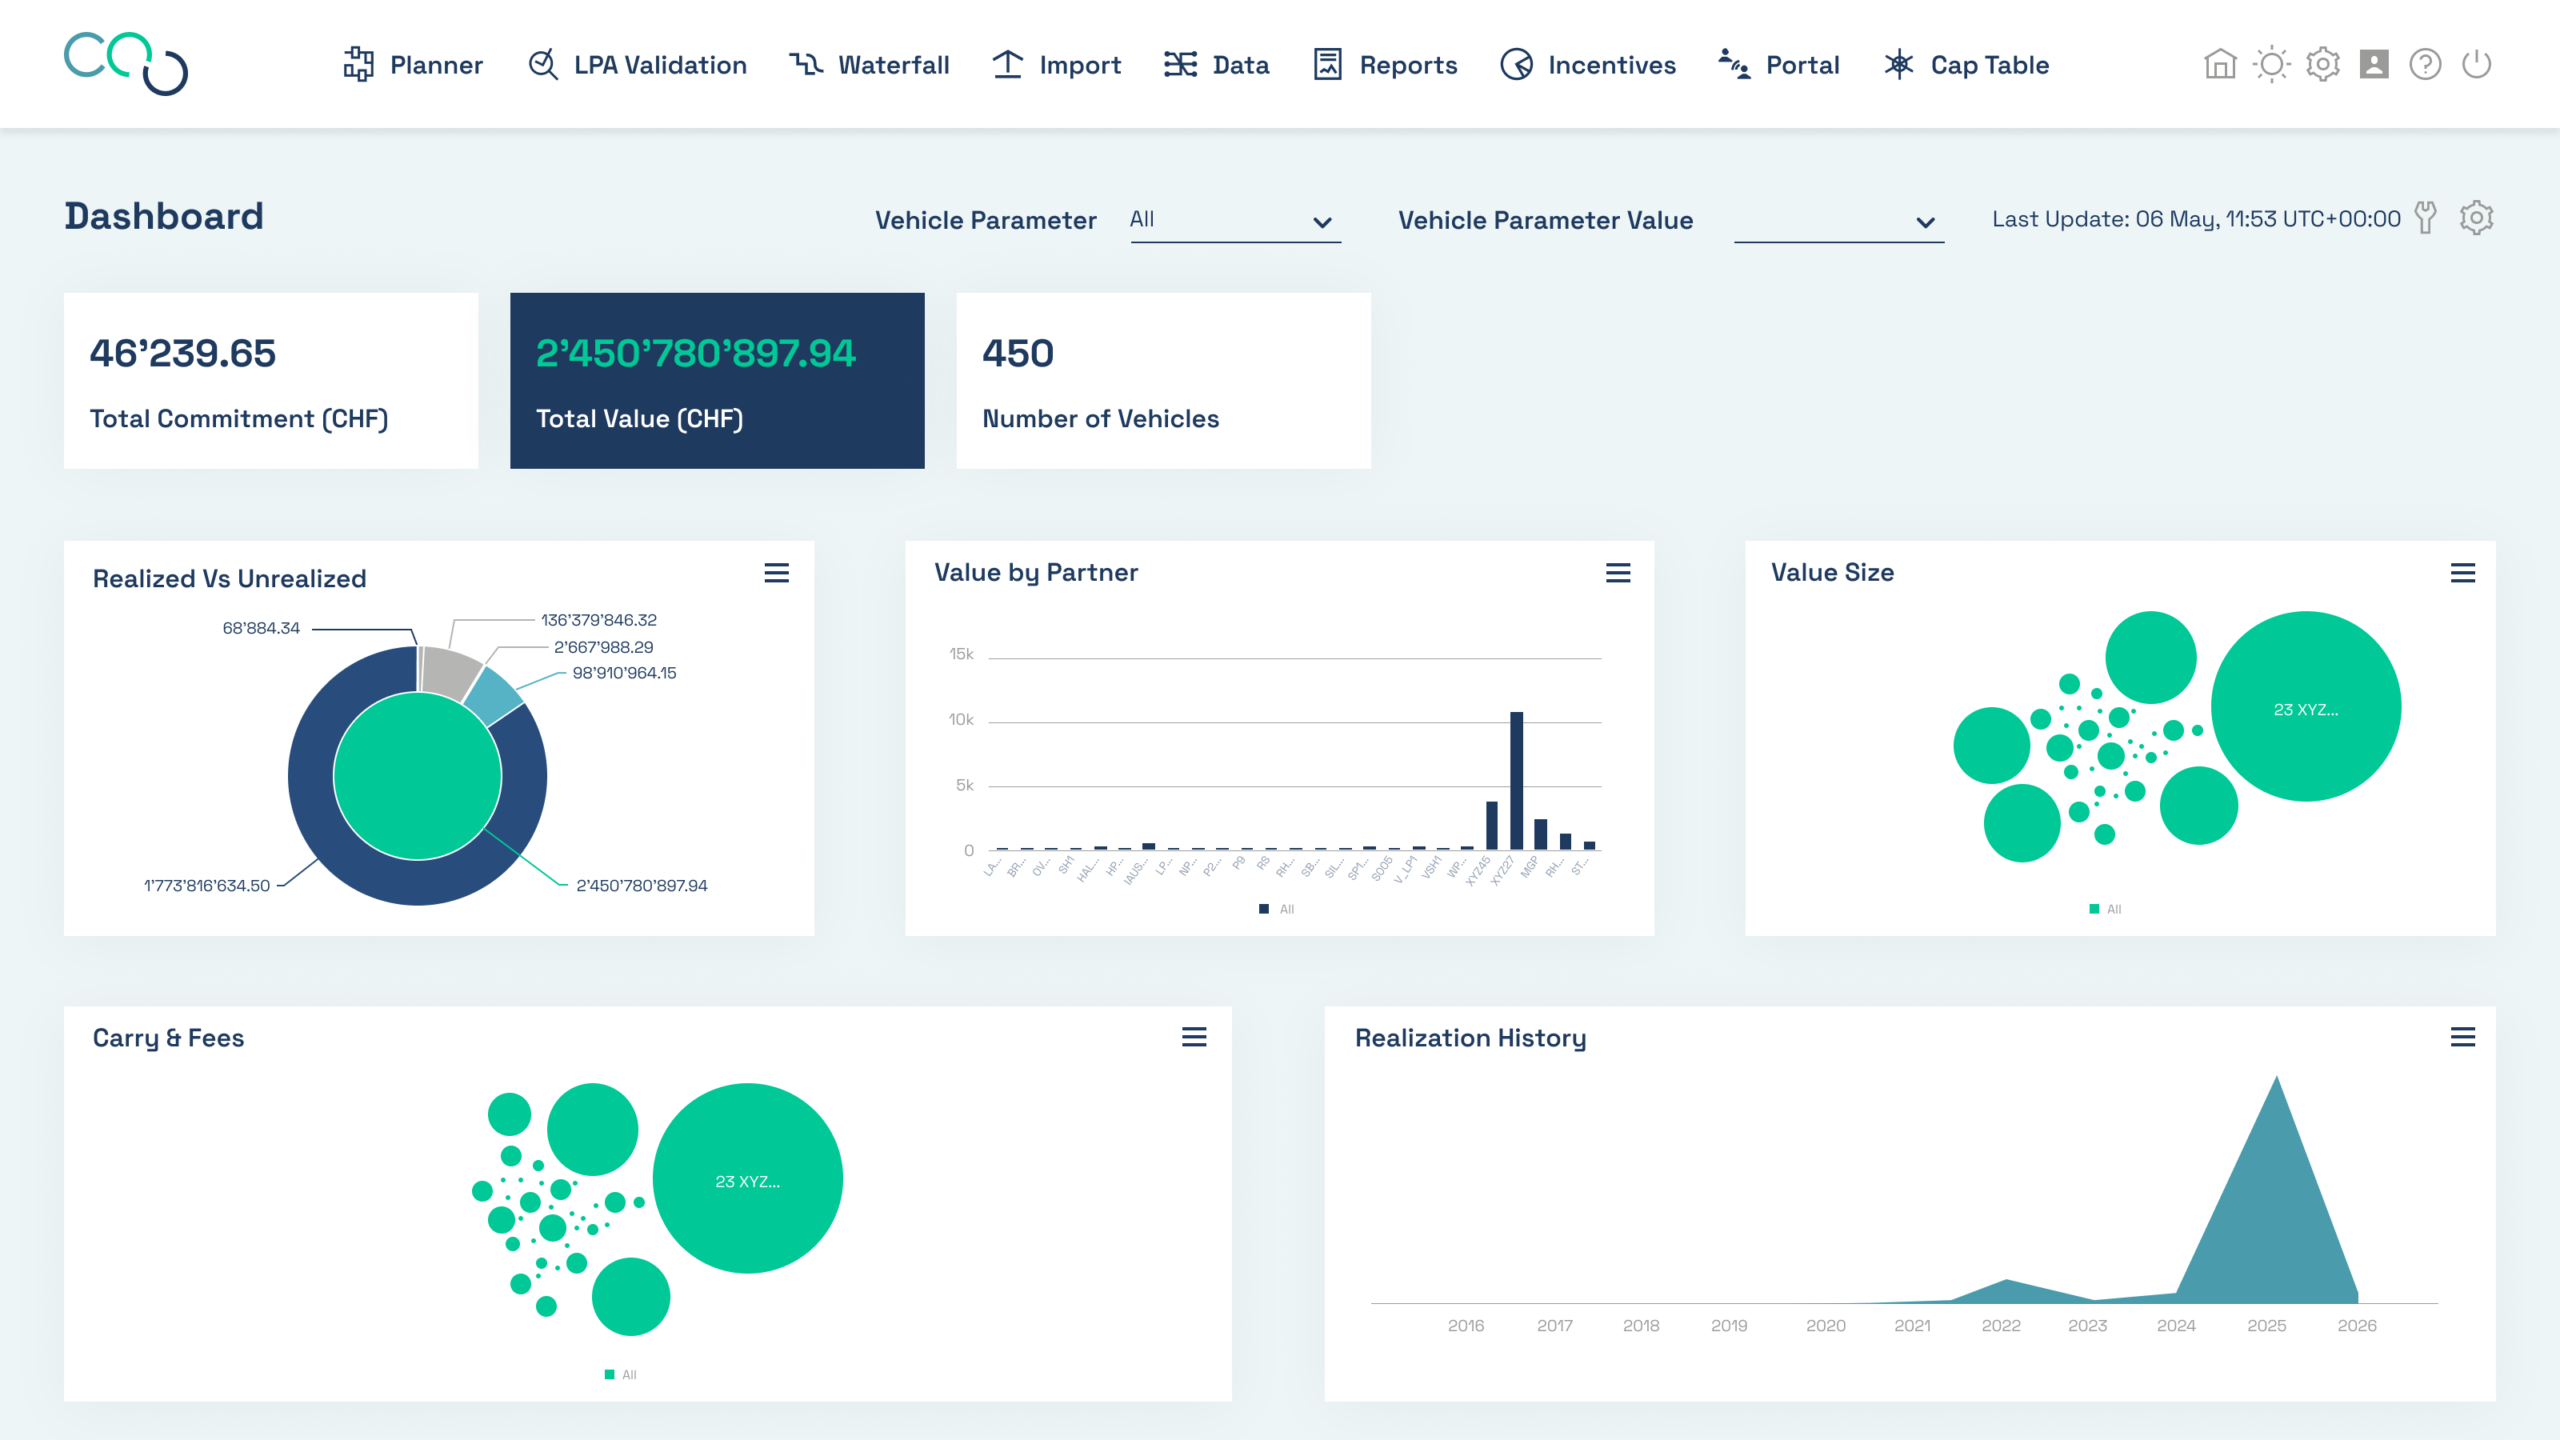
Task: Click the 23 XYZ bubble in Value Size
Action: pyautogui.click(x=2306, y=706)
